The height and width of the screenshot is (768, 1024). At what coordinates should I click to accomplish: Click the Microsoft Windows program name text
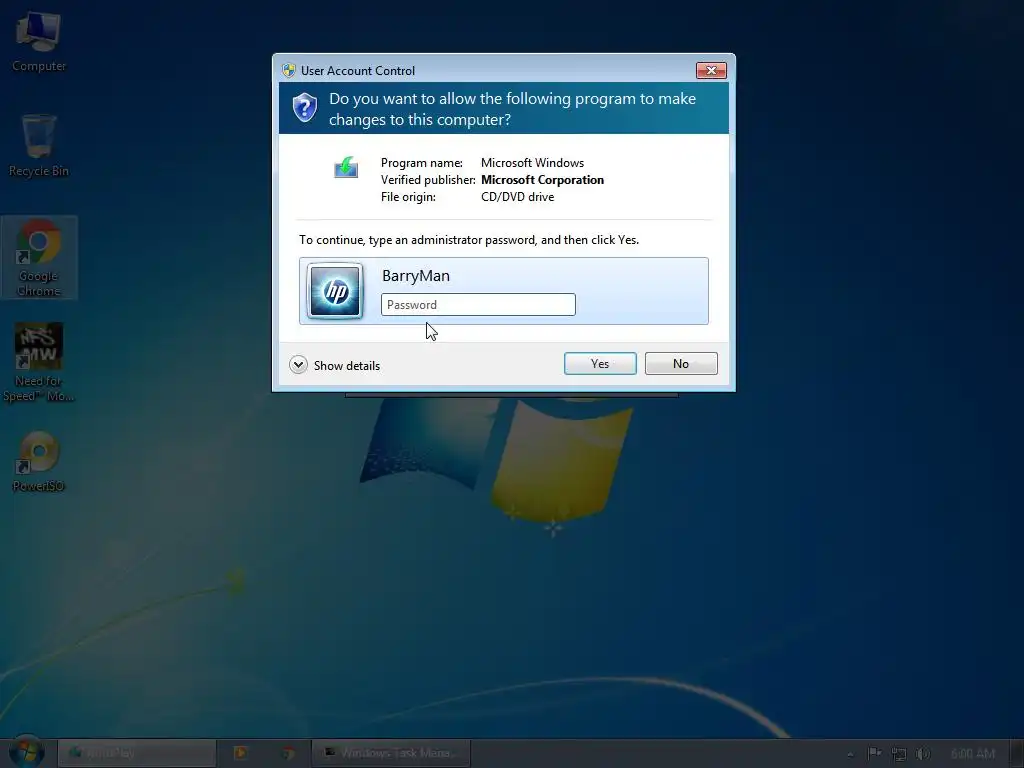pos(532,163)
